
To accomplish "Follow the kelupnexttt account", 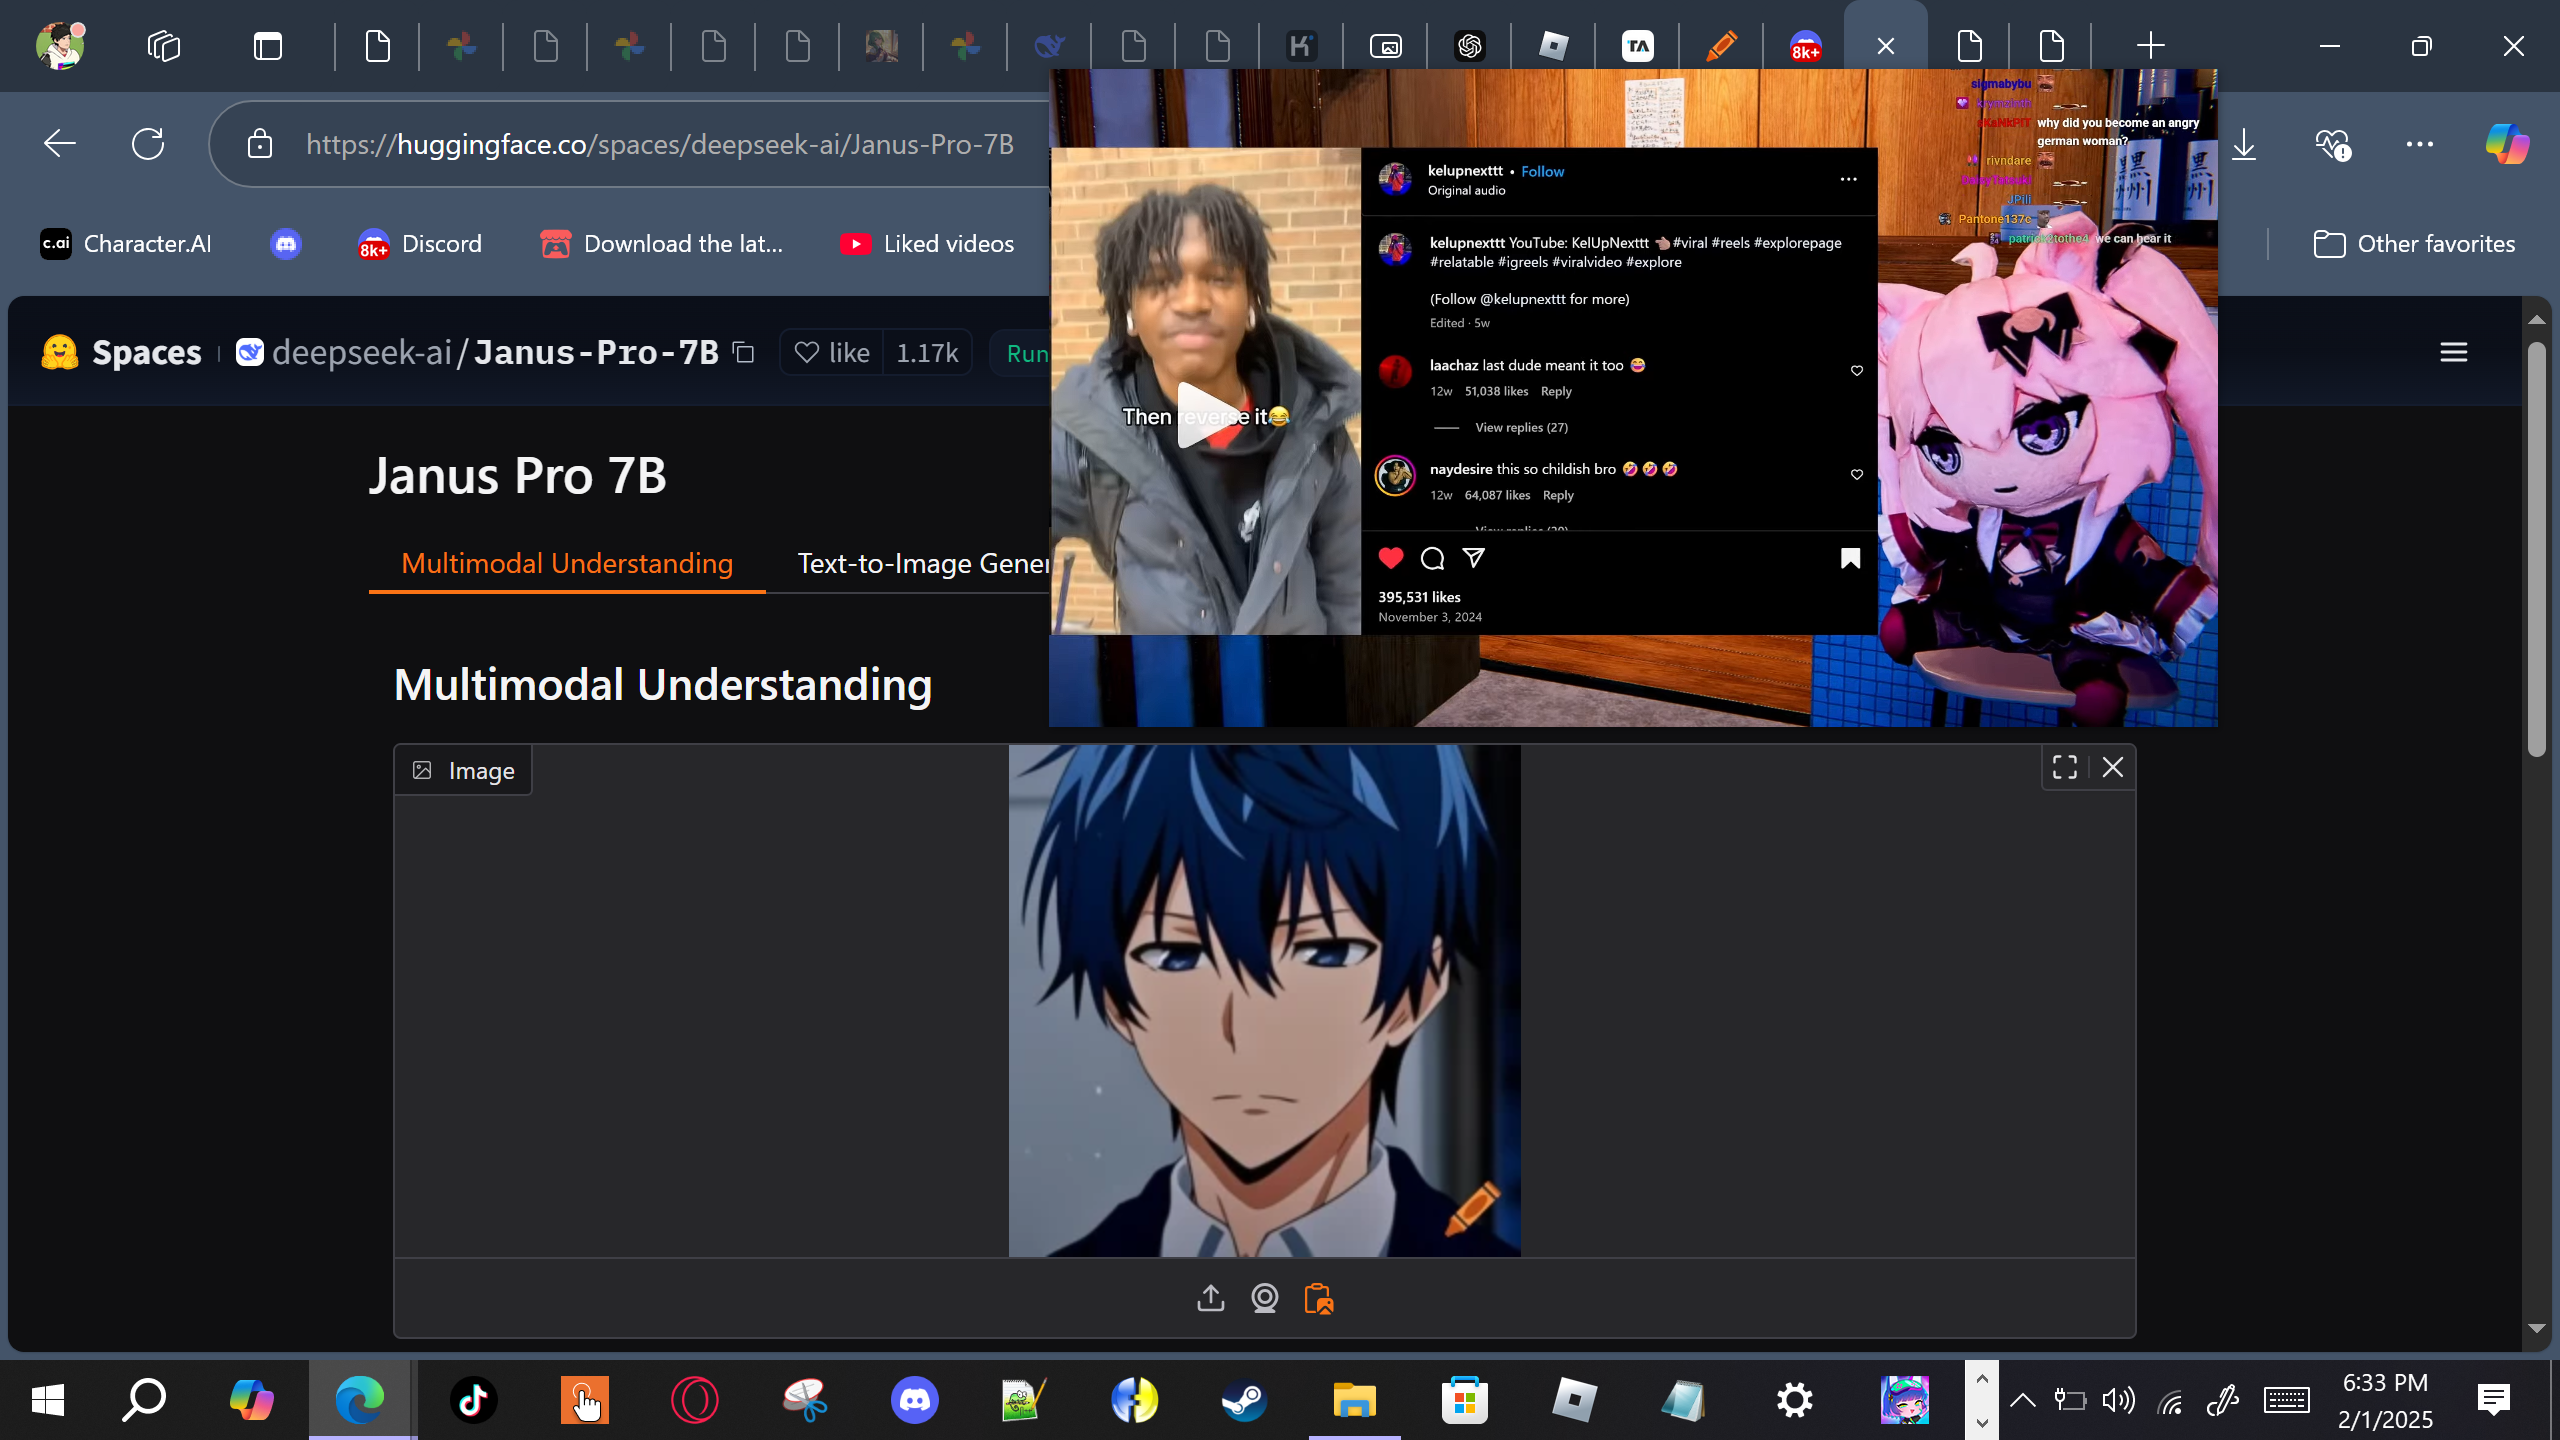I will click(x=1542, y=171).
